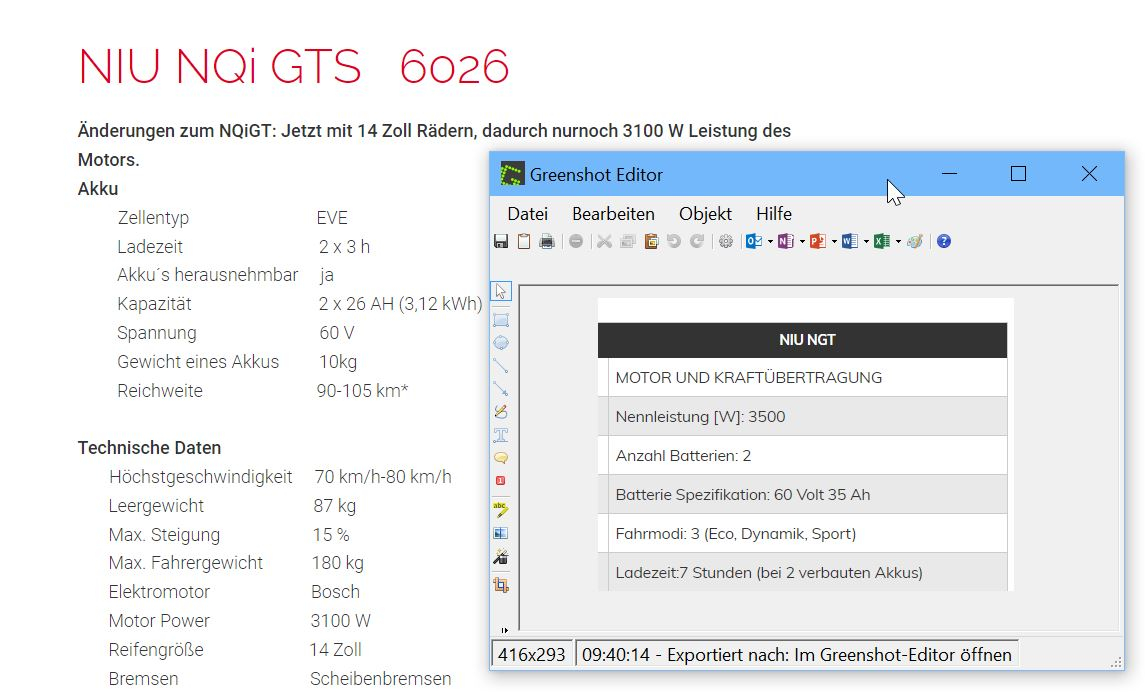Select the rectangle drawing tool
The image size is (1145, 692).
(501, 320)
